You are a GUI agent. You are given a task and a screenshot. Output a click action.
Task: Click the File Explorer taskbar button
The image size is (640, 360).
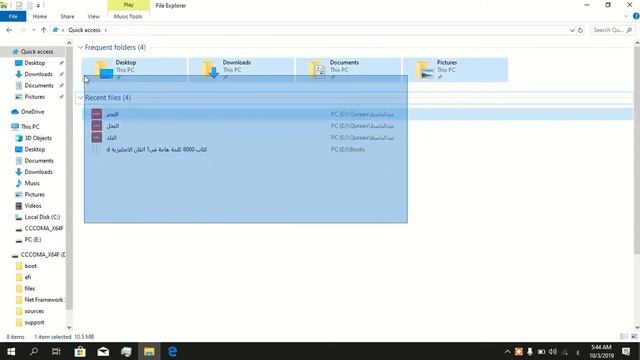click(x=149, y=351)
